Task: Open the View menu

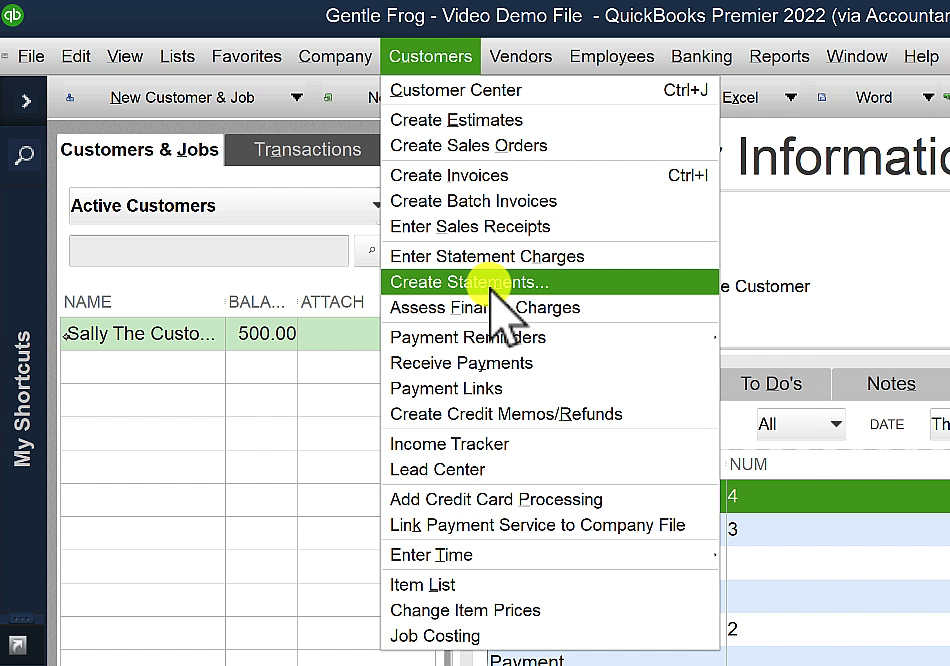Action: [x=125, y=56]
